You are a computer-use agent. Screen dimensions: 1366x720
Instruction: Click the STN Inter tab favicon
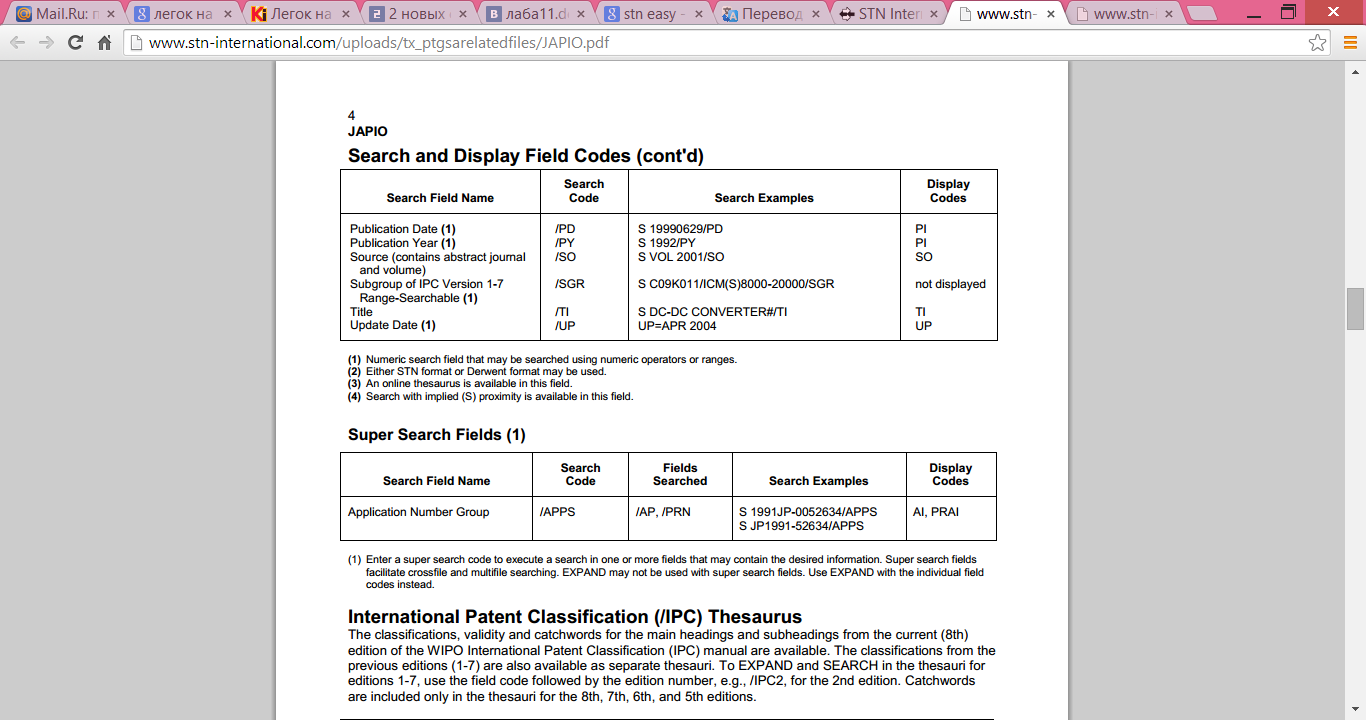click(x=846, y=14)
